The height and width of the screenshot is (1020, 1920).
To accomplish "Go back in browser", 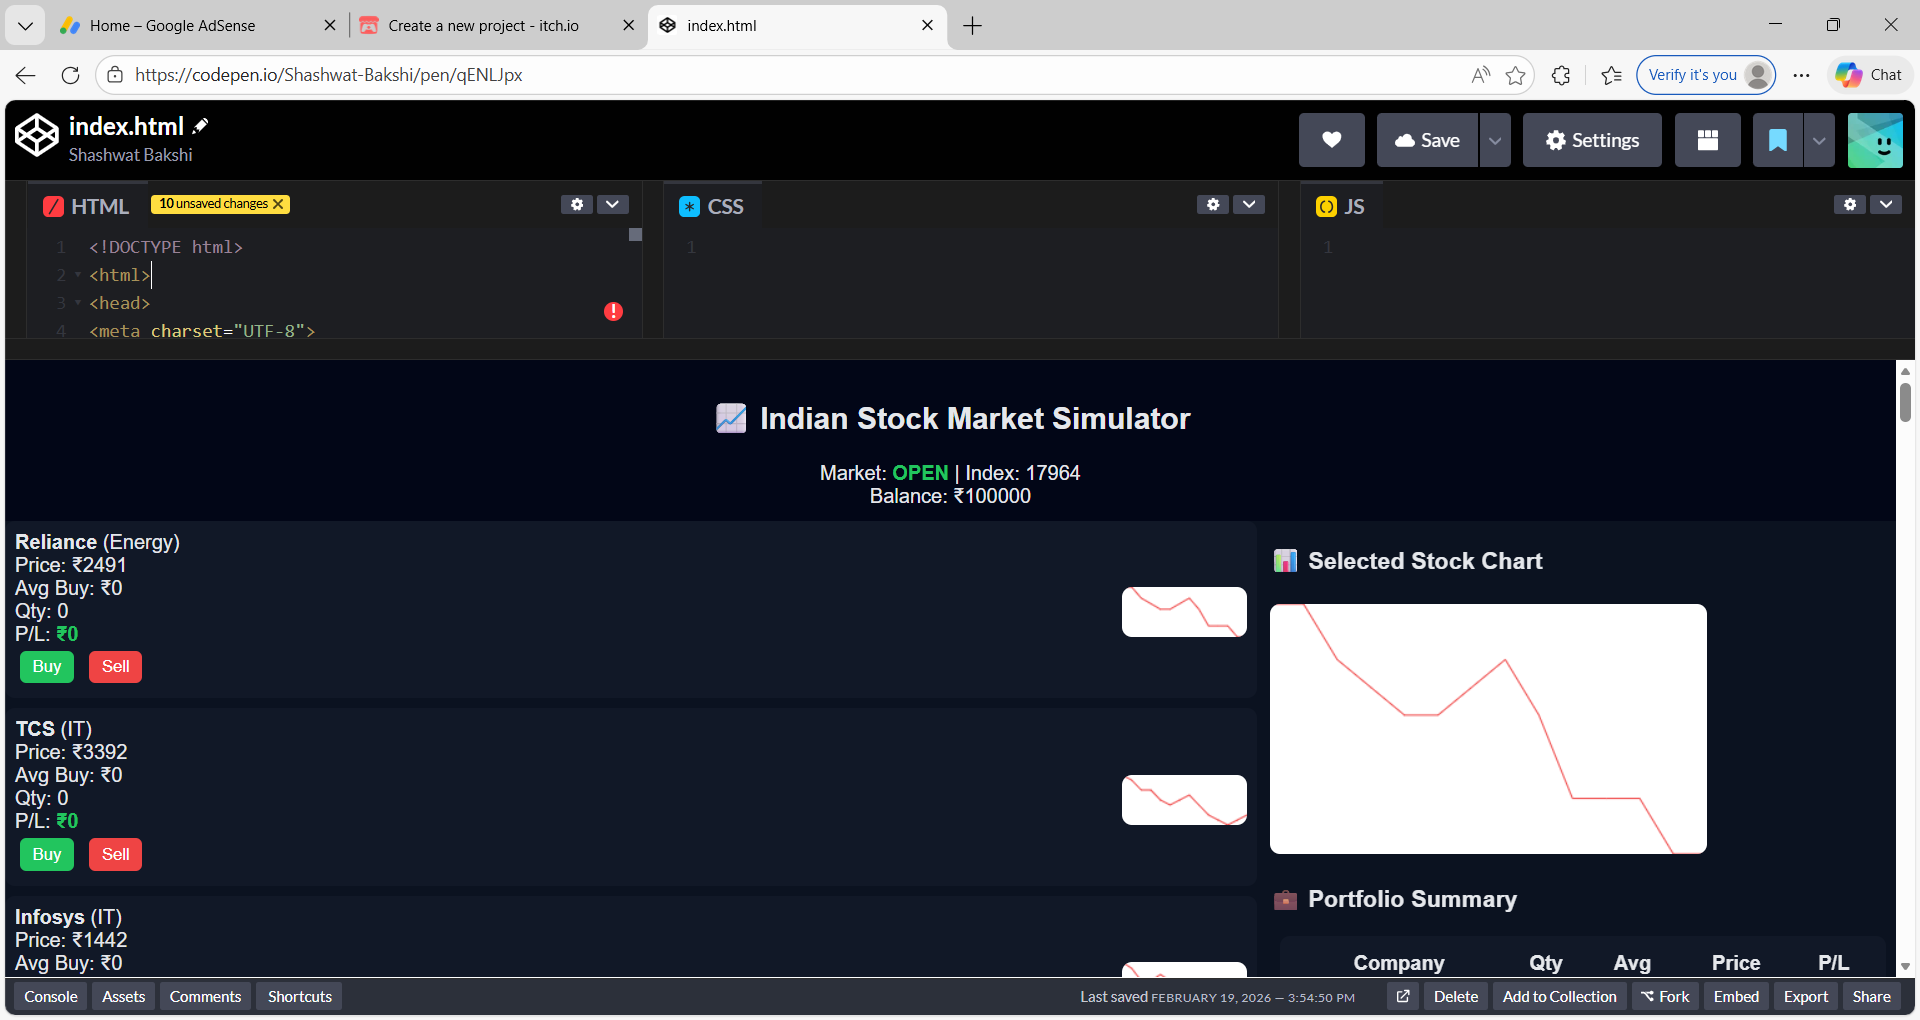I will 26,75.
